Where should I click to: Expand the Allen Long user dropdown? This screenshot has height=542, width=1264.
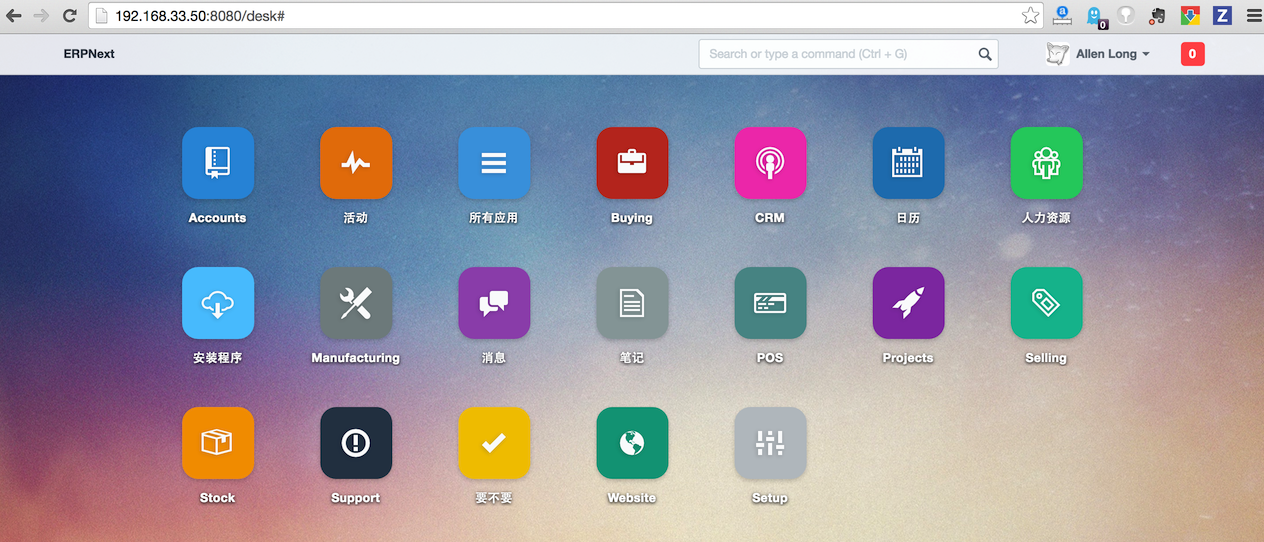click(1111, 54)
